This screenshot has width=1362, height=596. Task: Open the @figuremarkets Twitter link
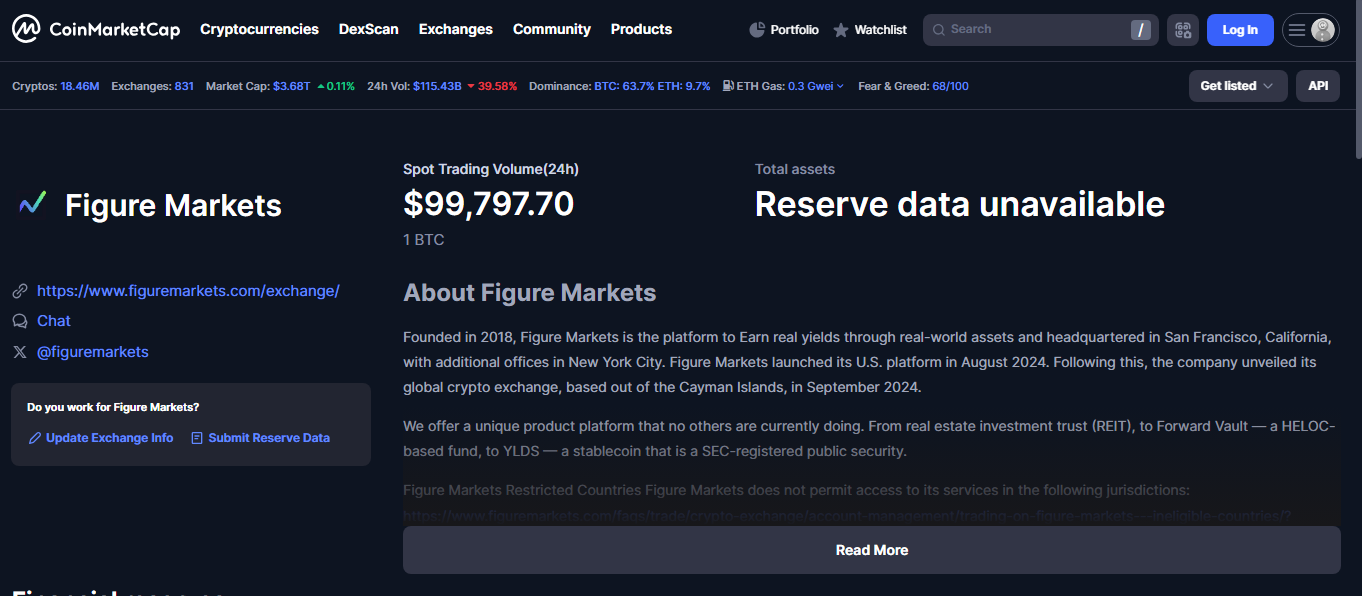pos(93,352)
